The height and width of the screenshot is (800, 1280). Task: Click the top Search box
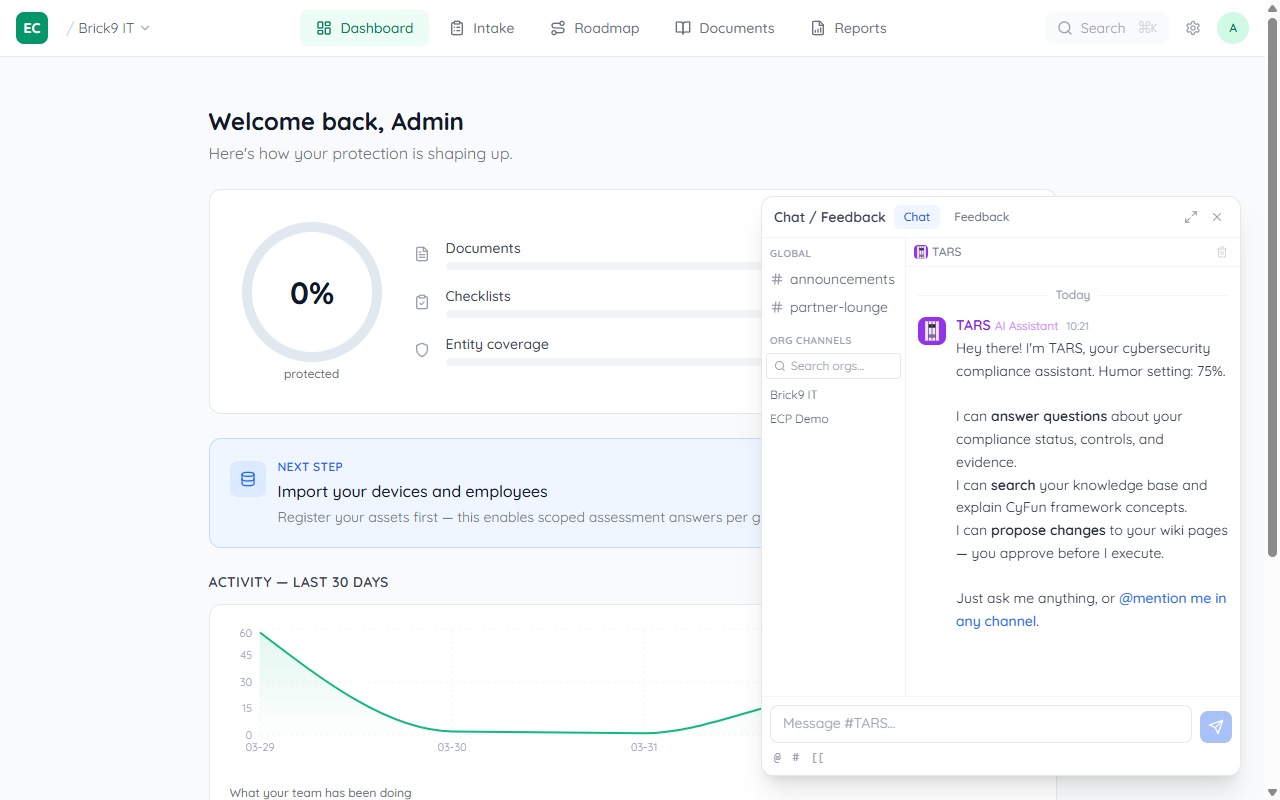[x=1106, y=28]
